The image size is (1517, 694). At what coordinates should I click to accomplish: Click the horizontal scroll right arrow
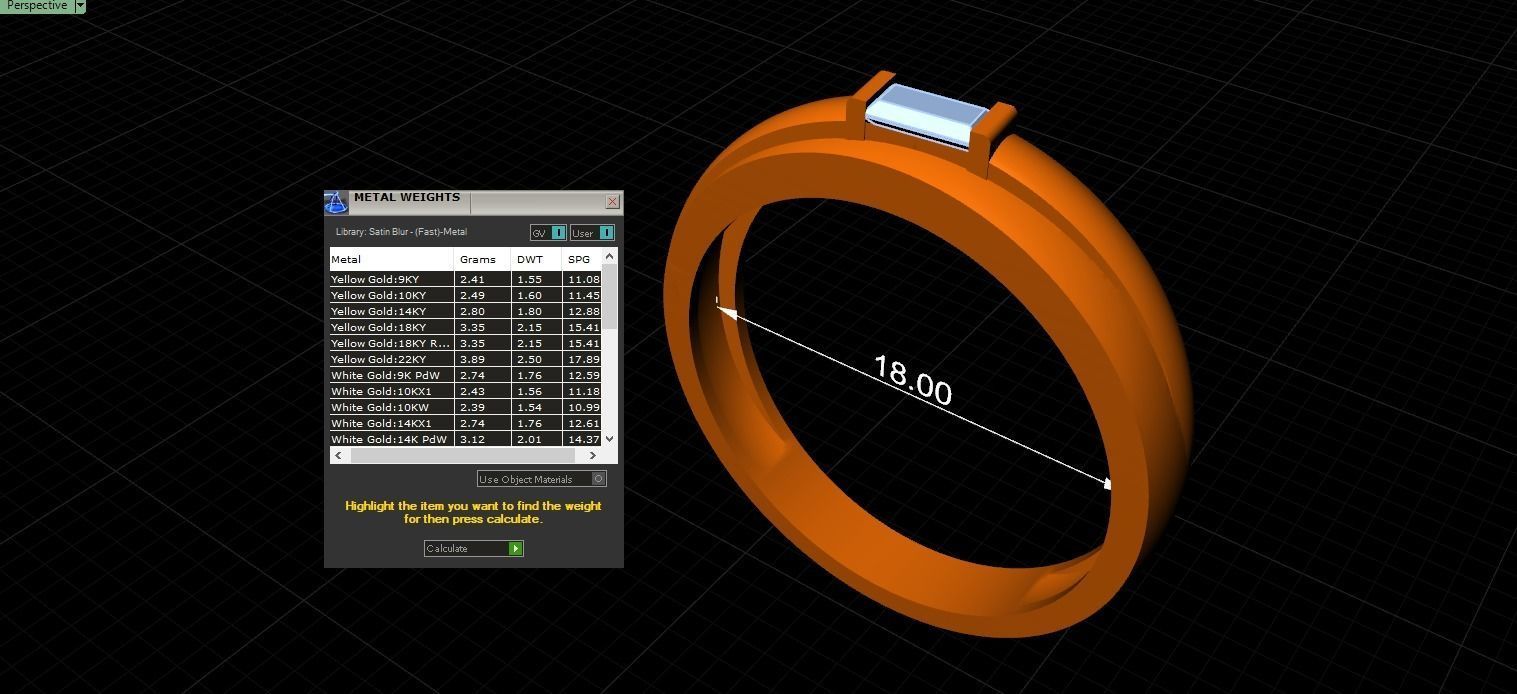[x=592, y=455]
